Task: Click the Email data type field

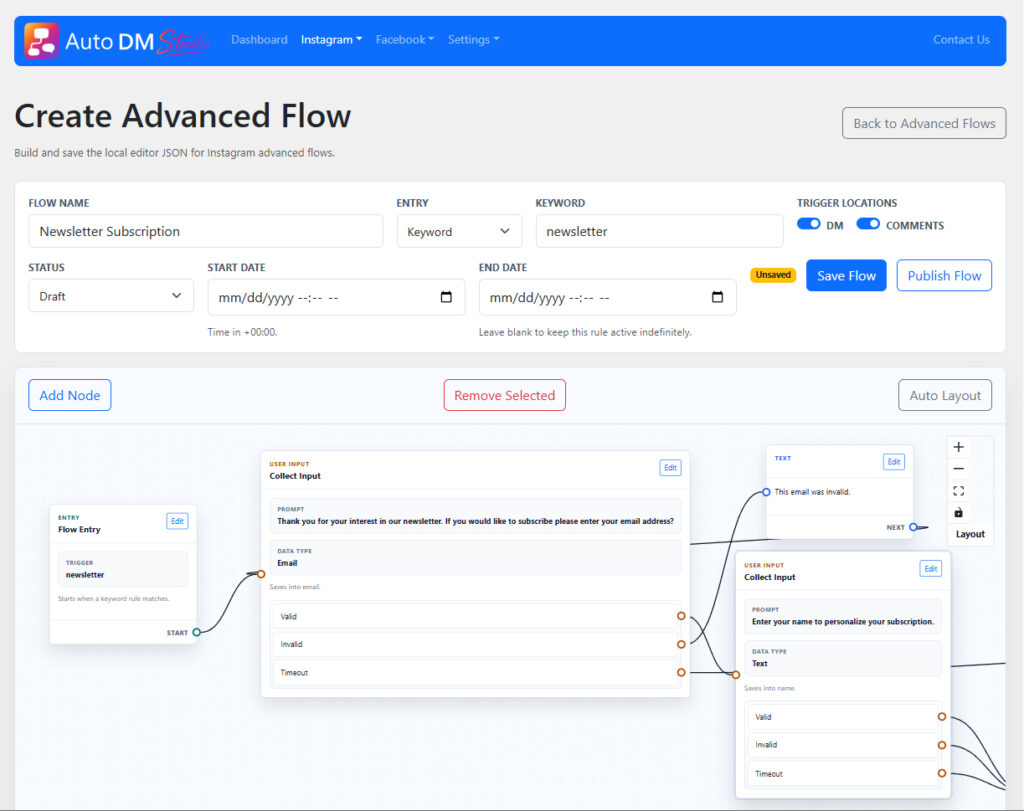Action: point(475,557)
